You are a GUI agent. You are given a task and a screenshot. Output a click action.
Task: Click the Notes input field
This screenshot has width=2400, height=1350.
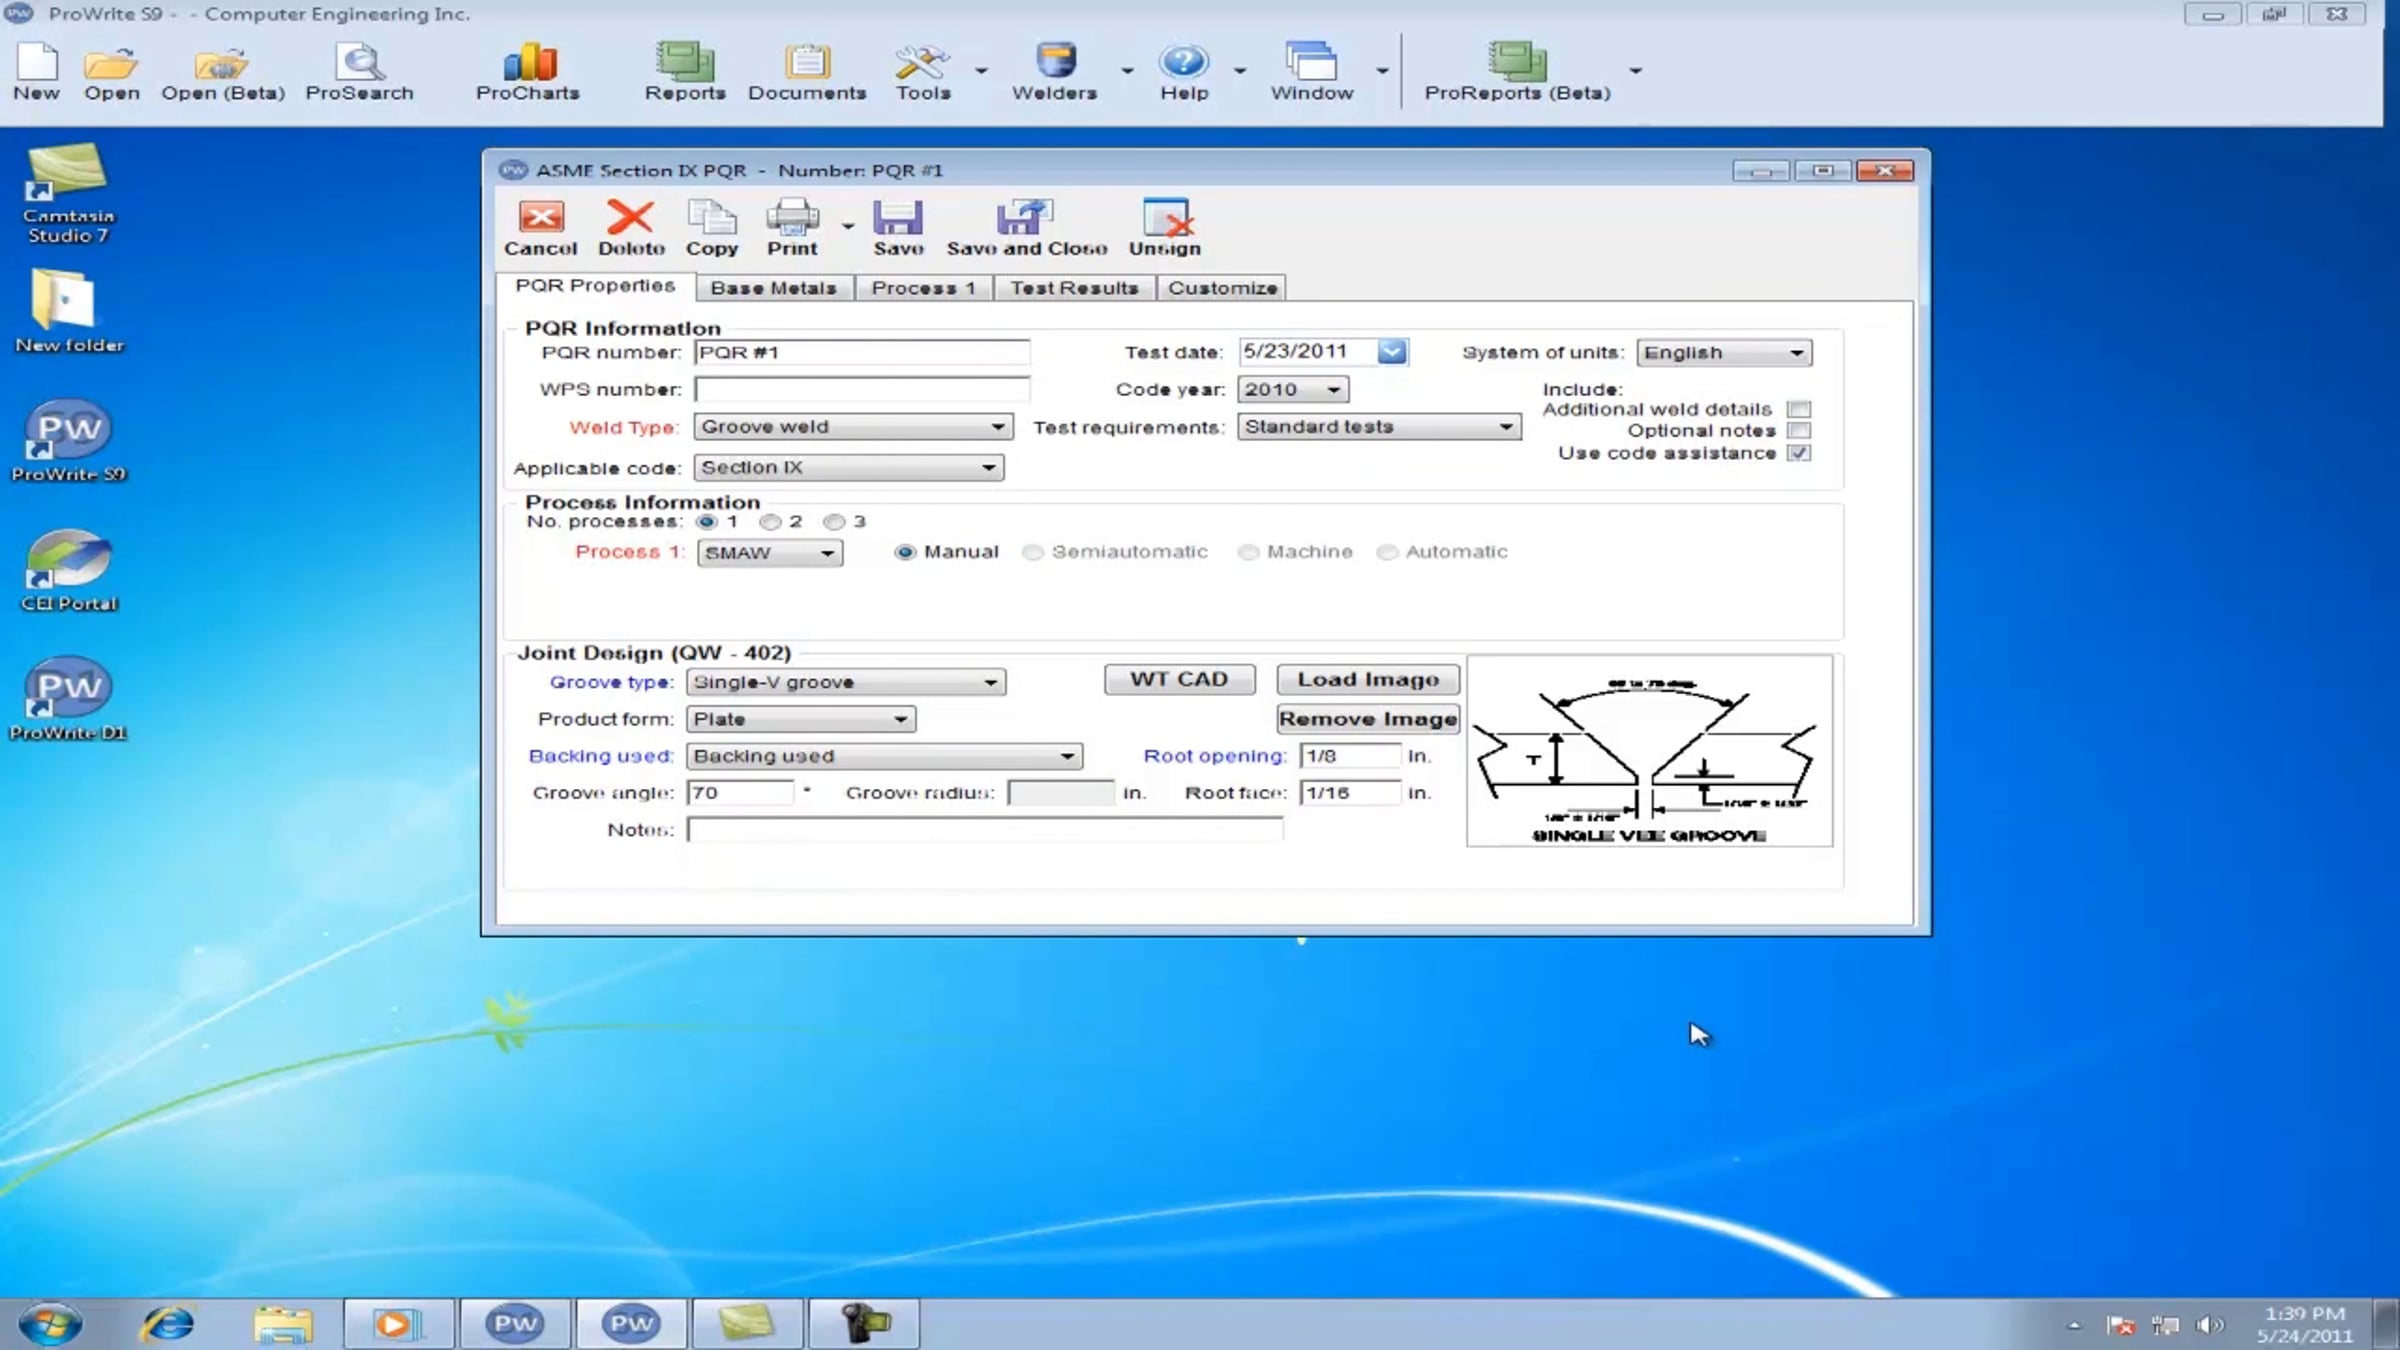pos(985,830)
